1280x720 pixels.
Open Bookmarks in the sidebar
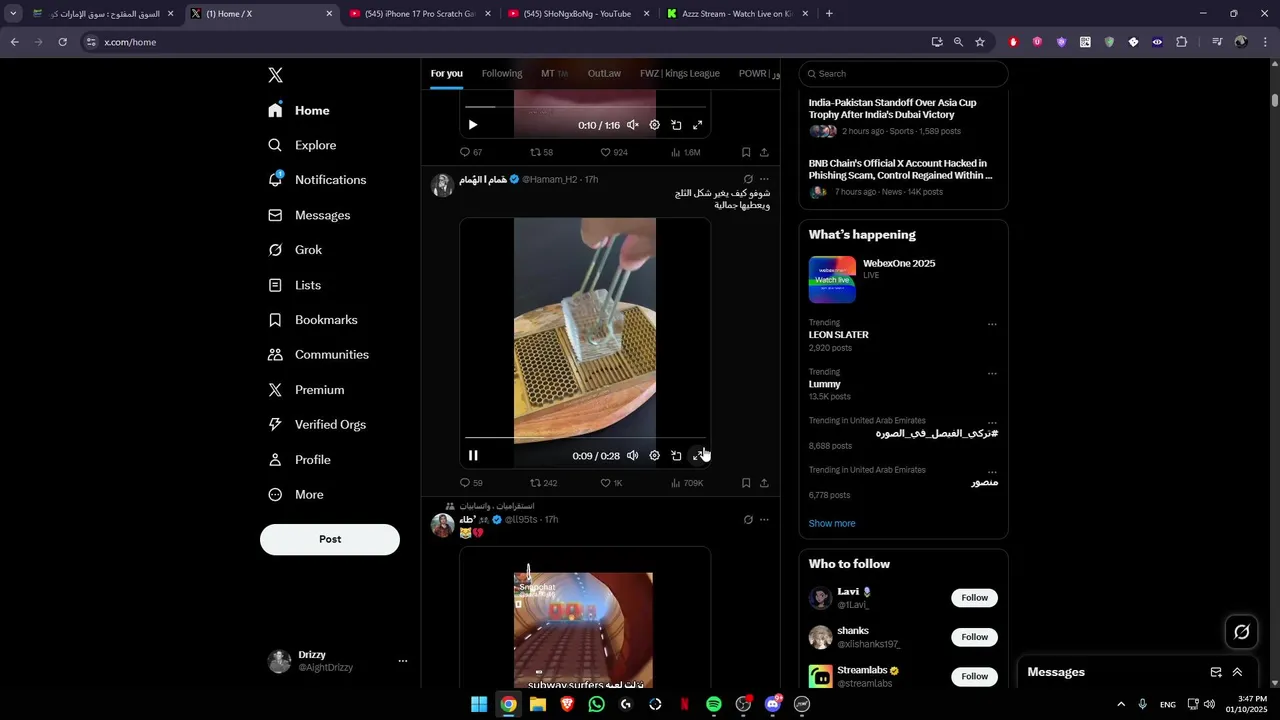[313, 320]
